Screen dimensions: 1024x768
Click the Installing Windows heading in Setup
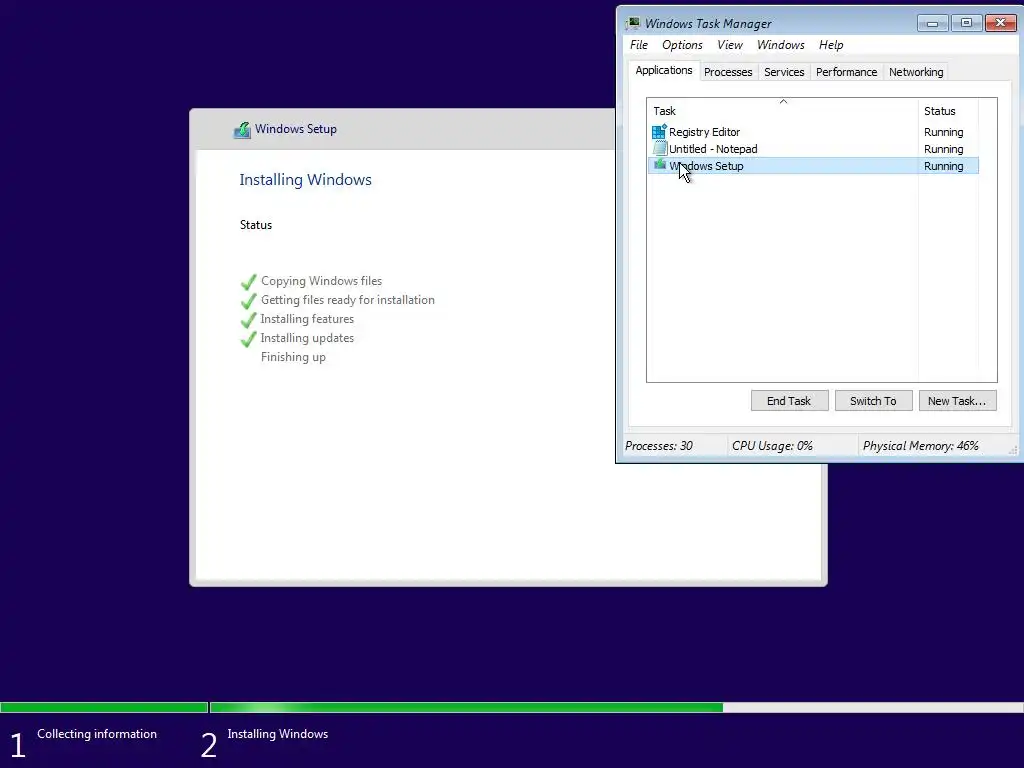(x=305, y=180)
